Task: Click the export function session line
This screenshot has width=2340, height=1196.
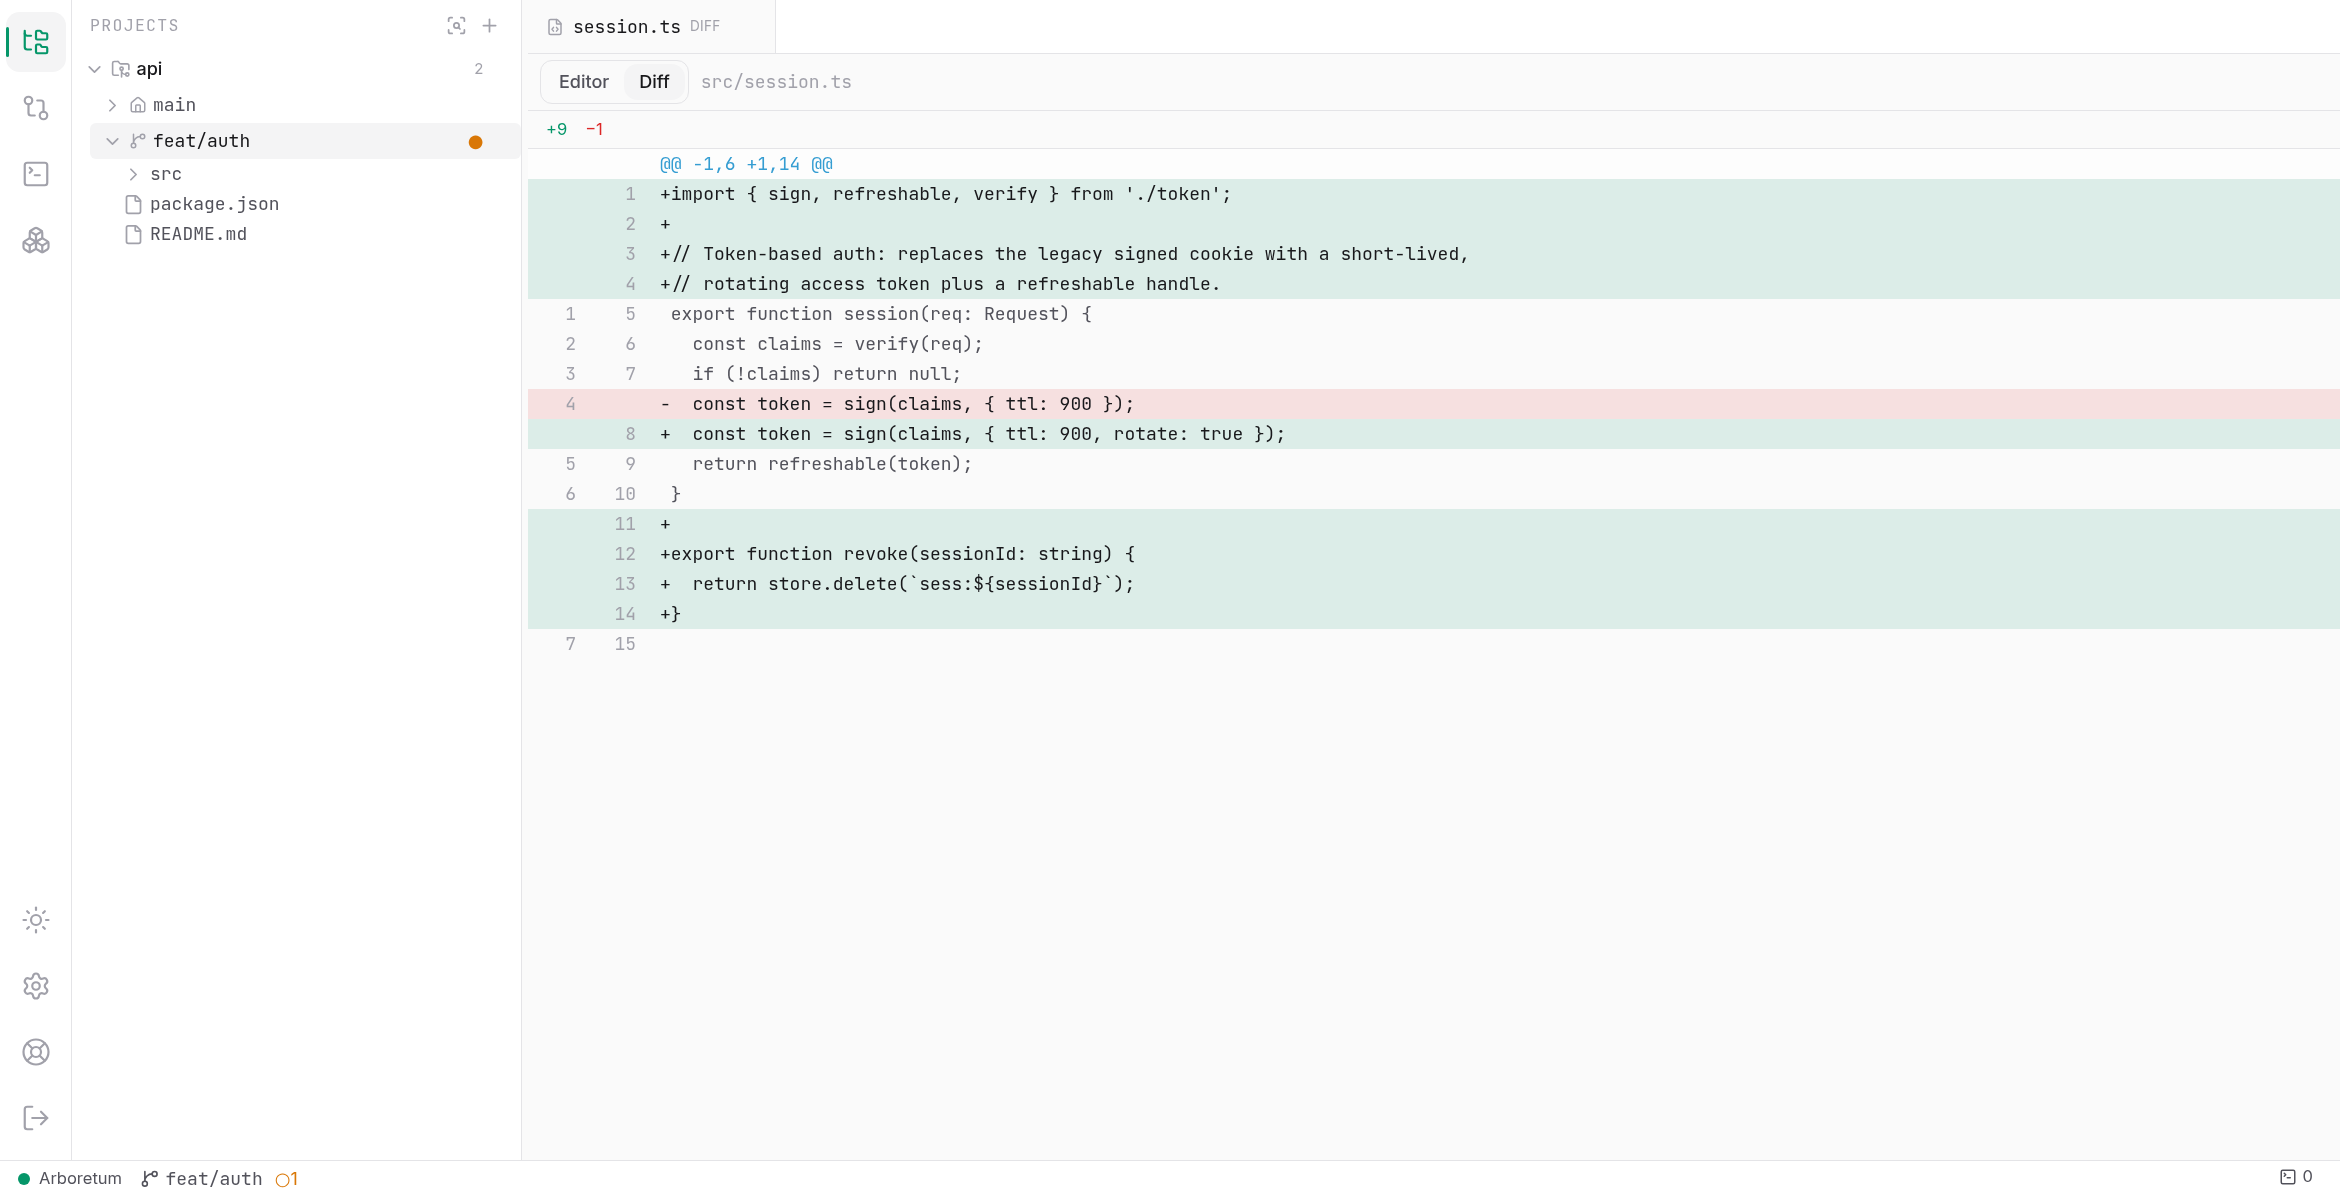Action: point(1434,314)
